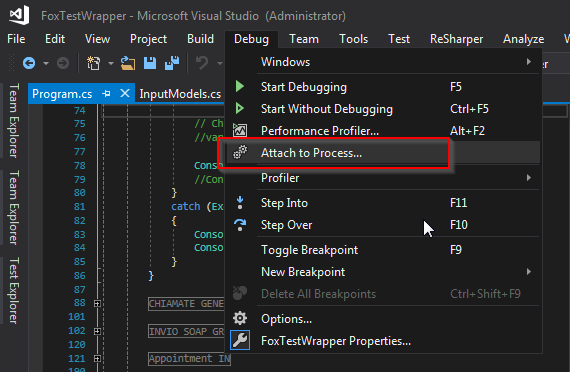Click the Save floppy disk icon
Screen dimensions: 570x372
pyautogui.click(x=150, y=63)
